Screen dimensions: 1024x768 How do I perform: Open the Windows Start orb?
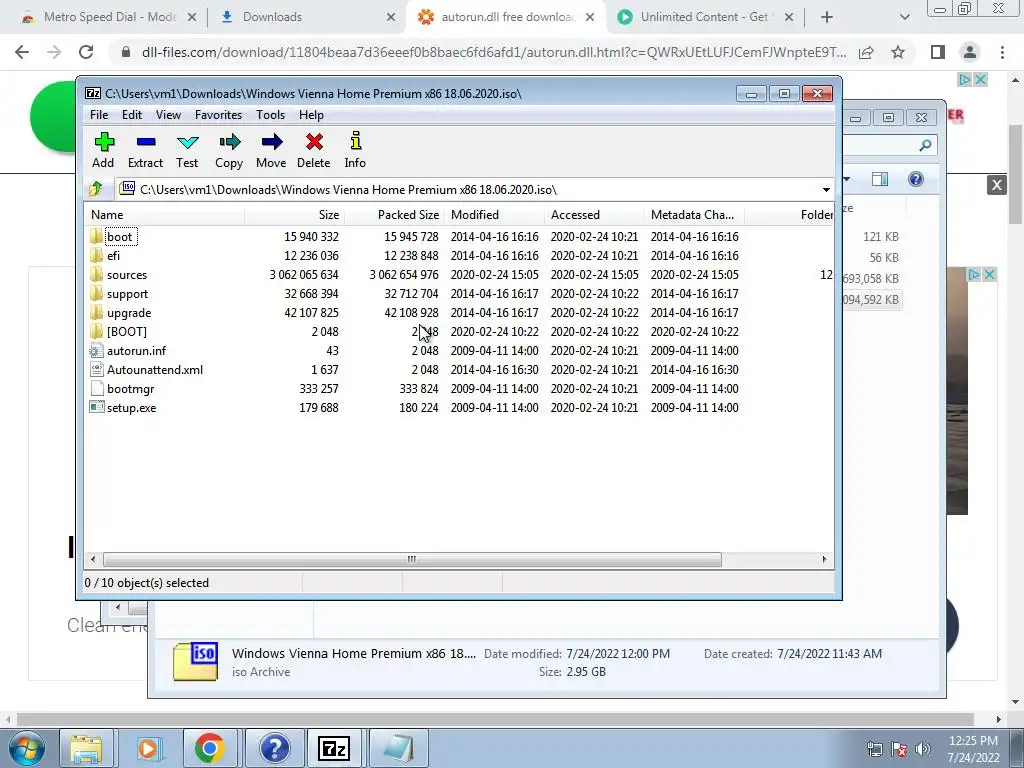tap(27, 748)
